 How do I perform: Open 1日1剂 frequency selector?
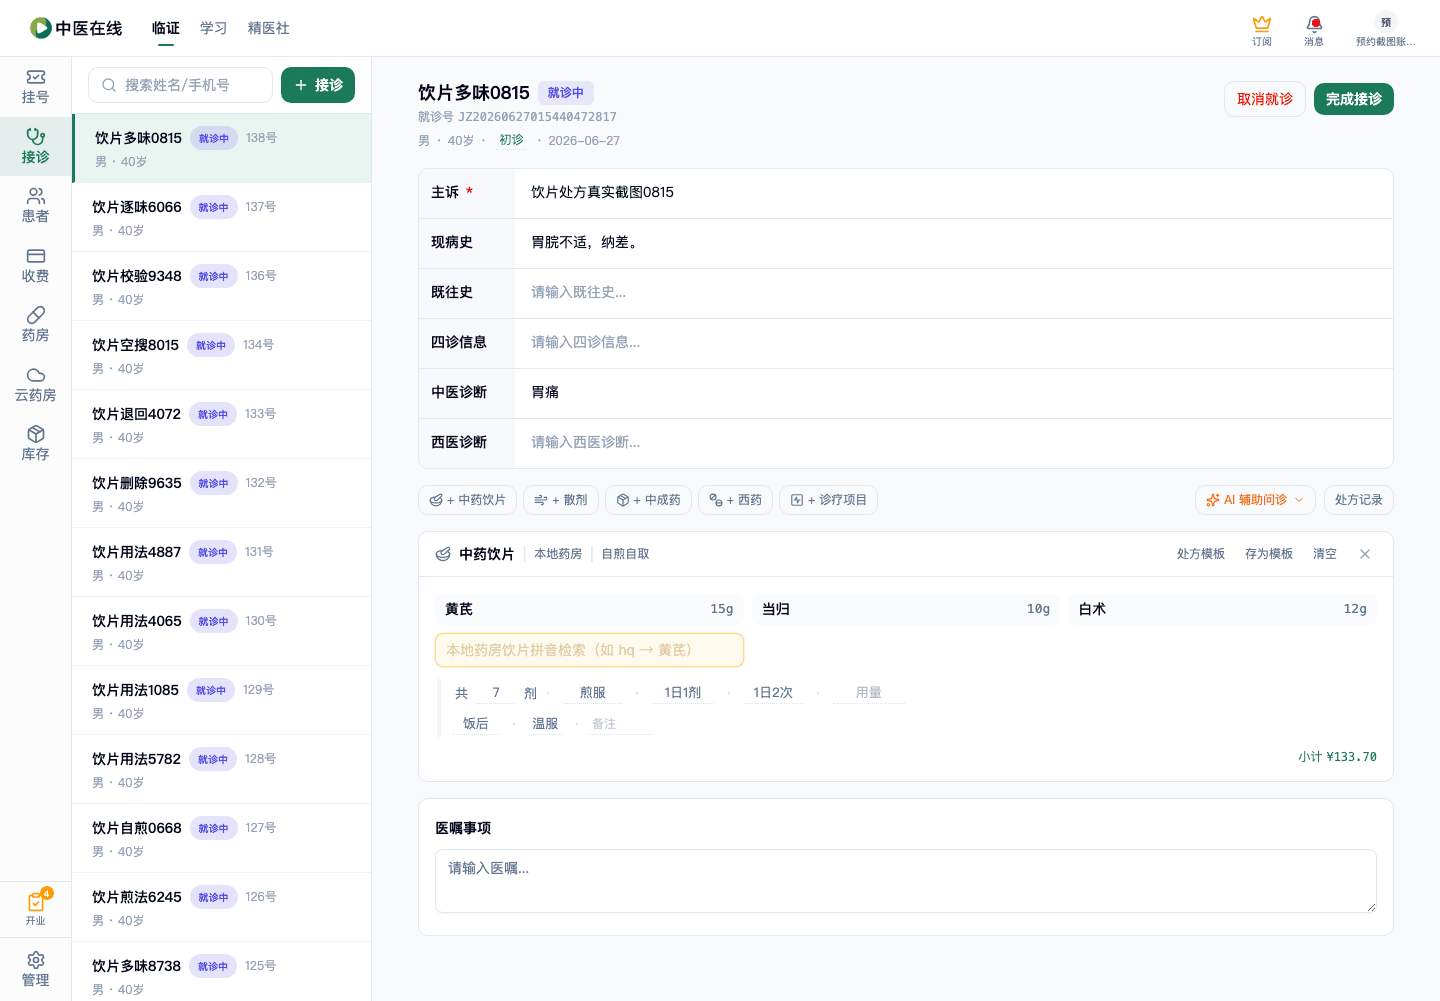click(683, 693)
